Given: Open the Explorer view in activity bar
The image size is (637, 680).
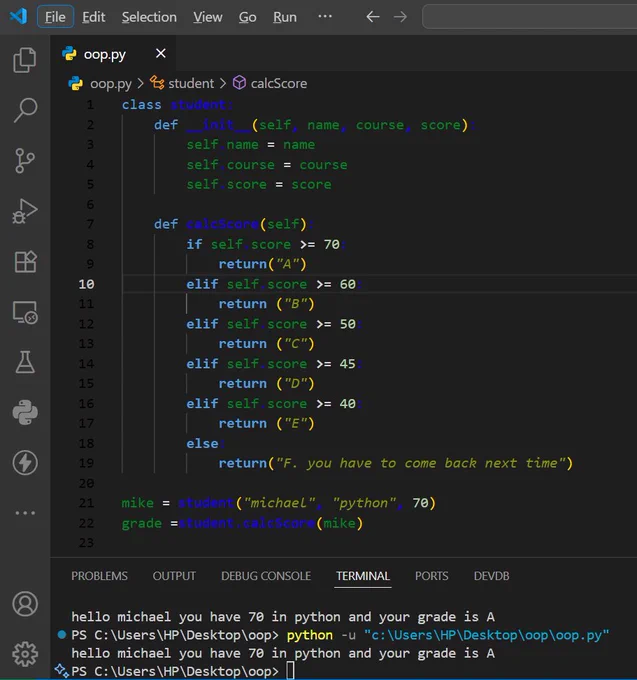Looking at the screenshot, I should 25,60.
